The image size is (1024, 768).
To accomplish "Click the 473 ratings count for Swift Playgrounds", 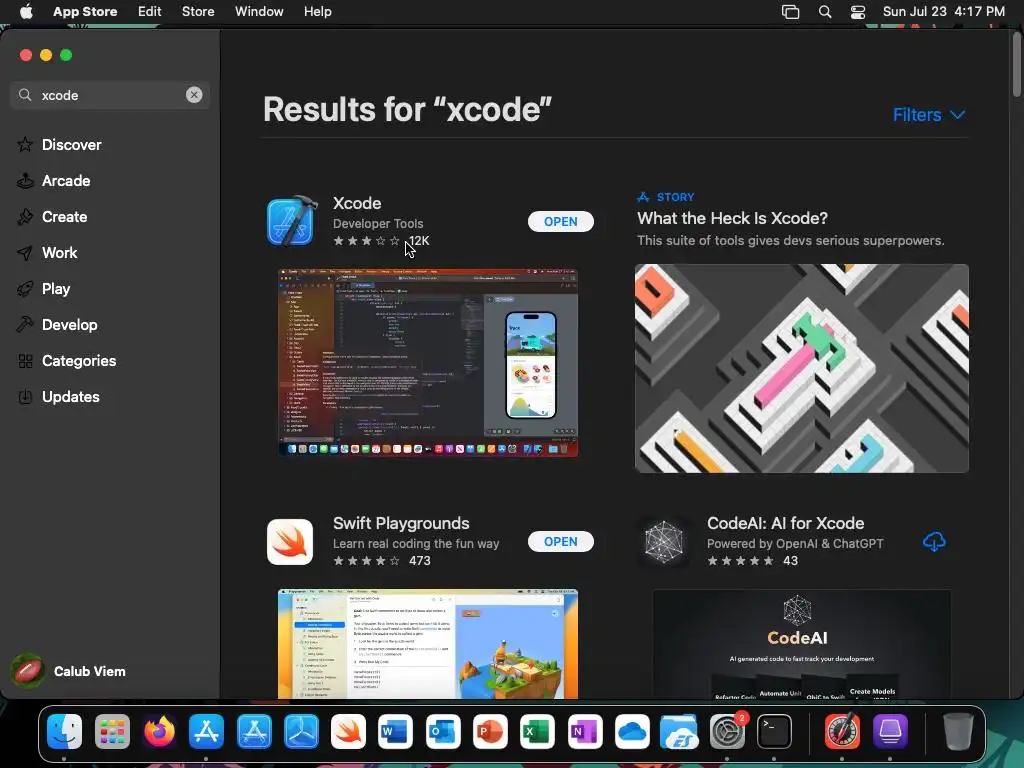I will pos(419,560).
